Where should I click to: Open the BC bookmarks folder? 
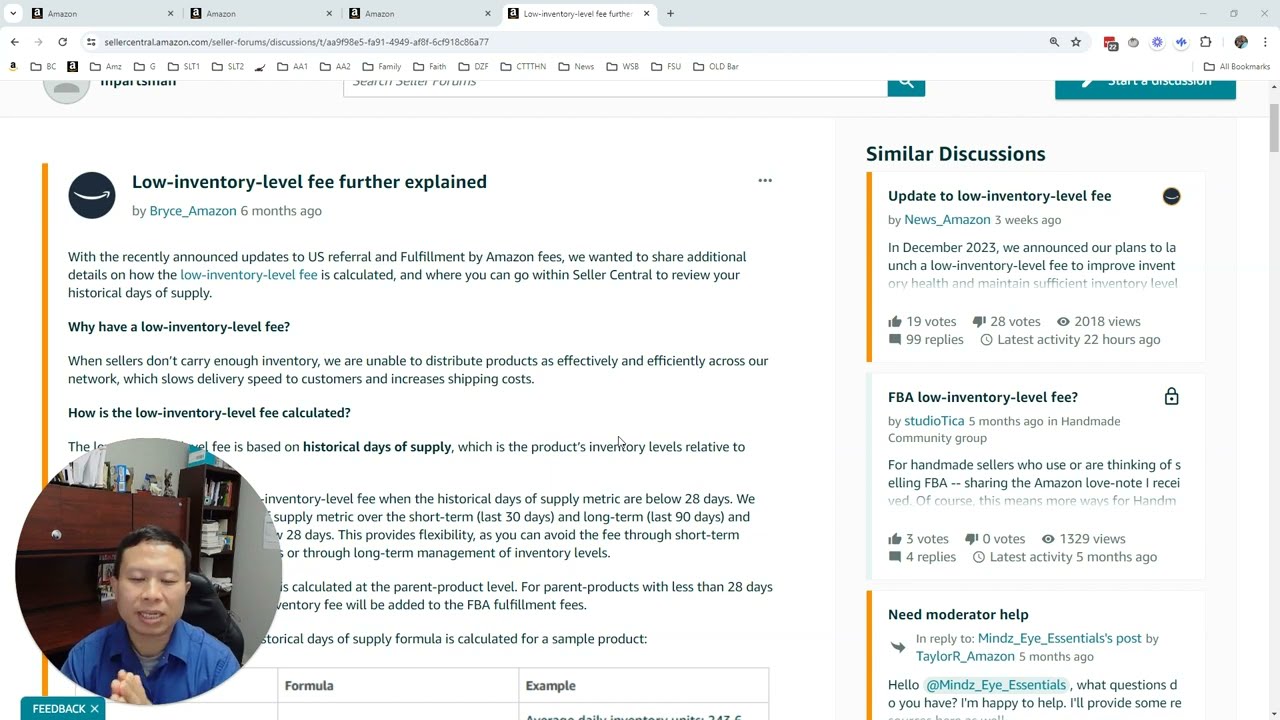(x=43, y=66)
